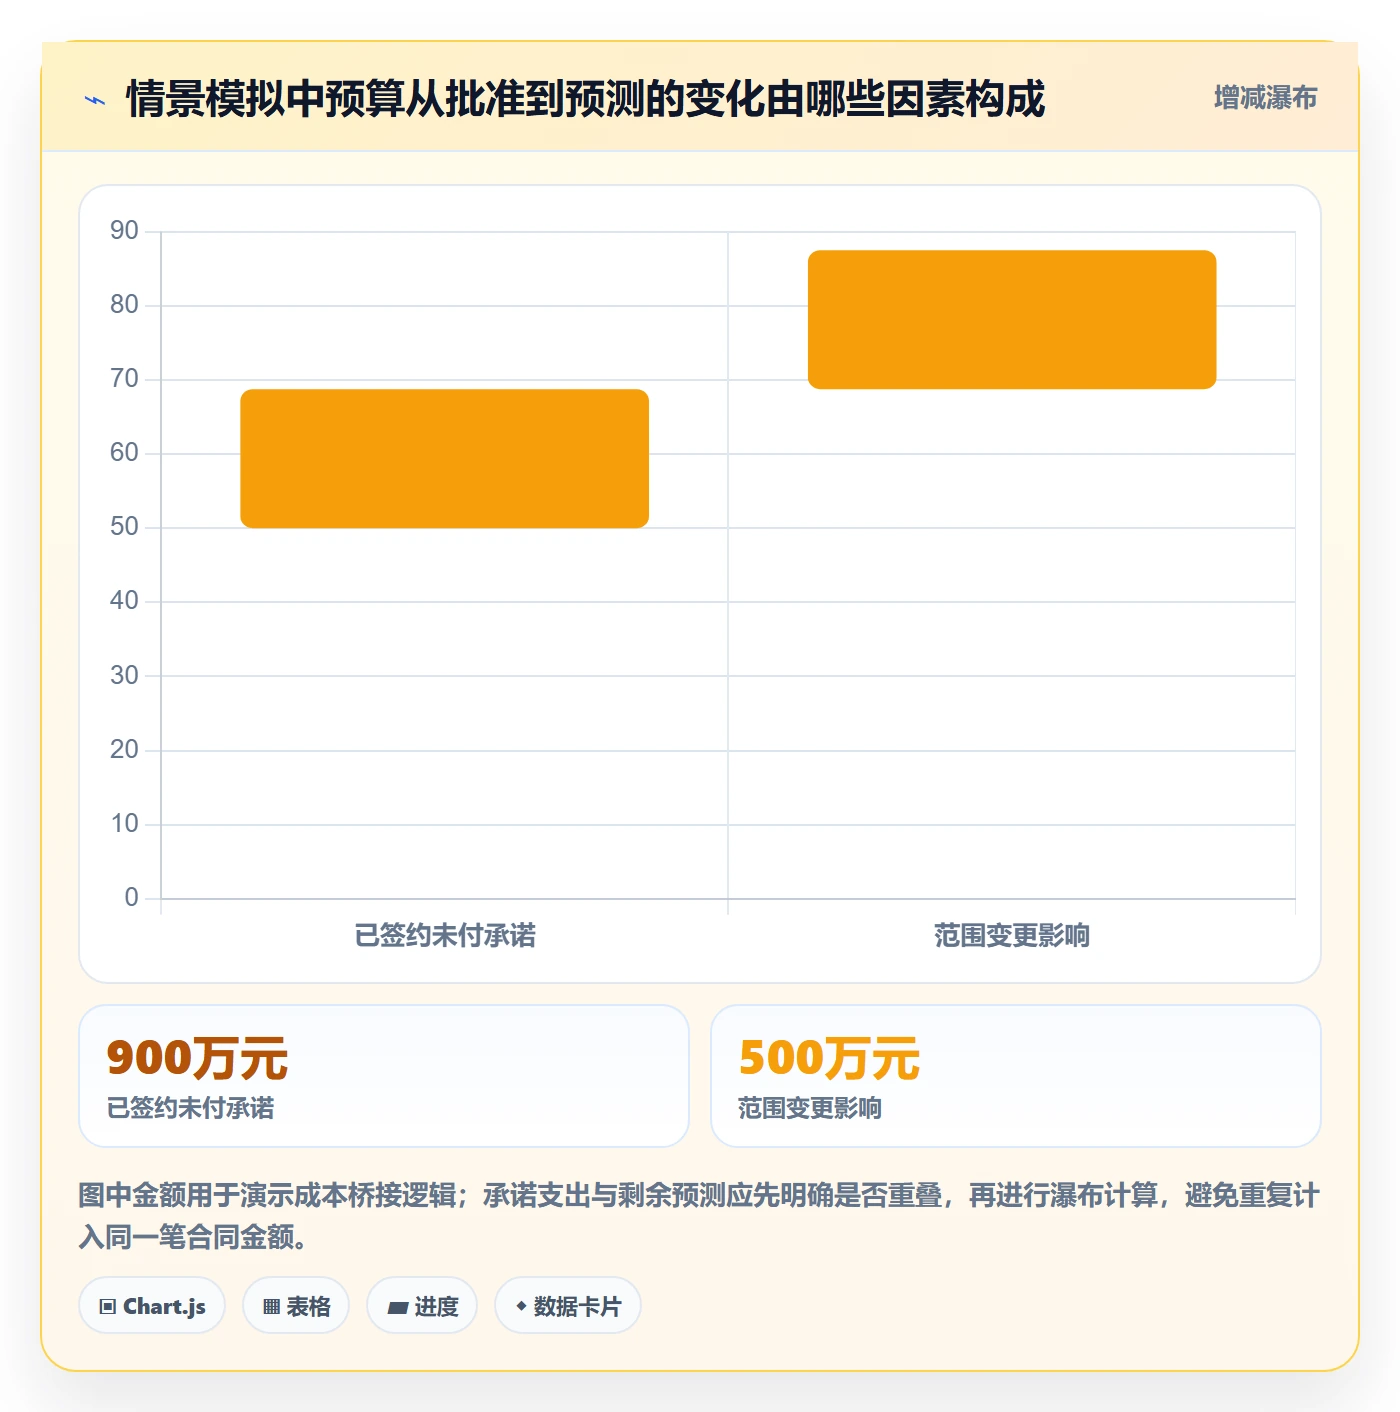
Task: Click the 范围变更影响 x-axis label
Action: tap(1012, 936)
